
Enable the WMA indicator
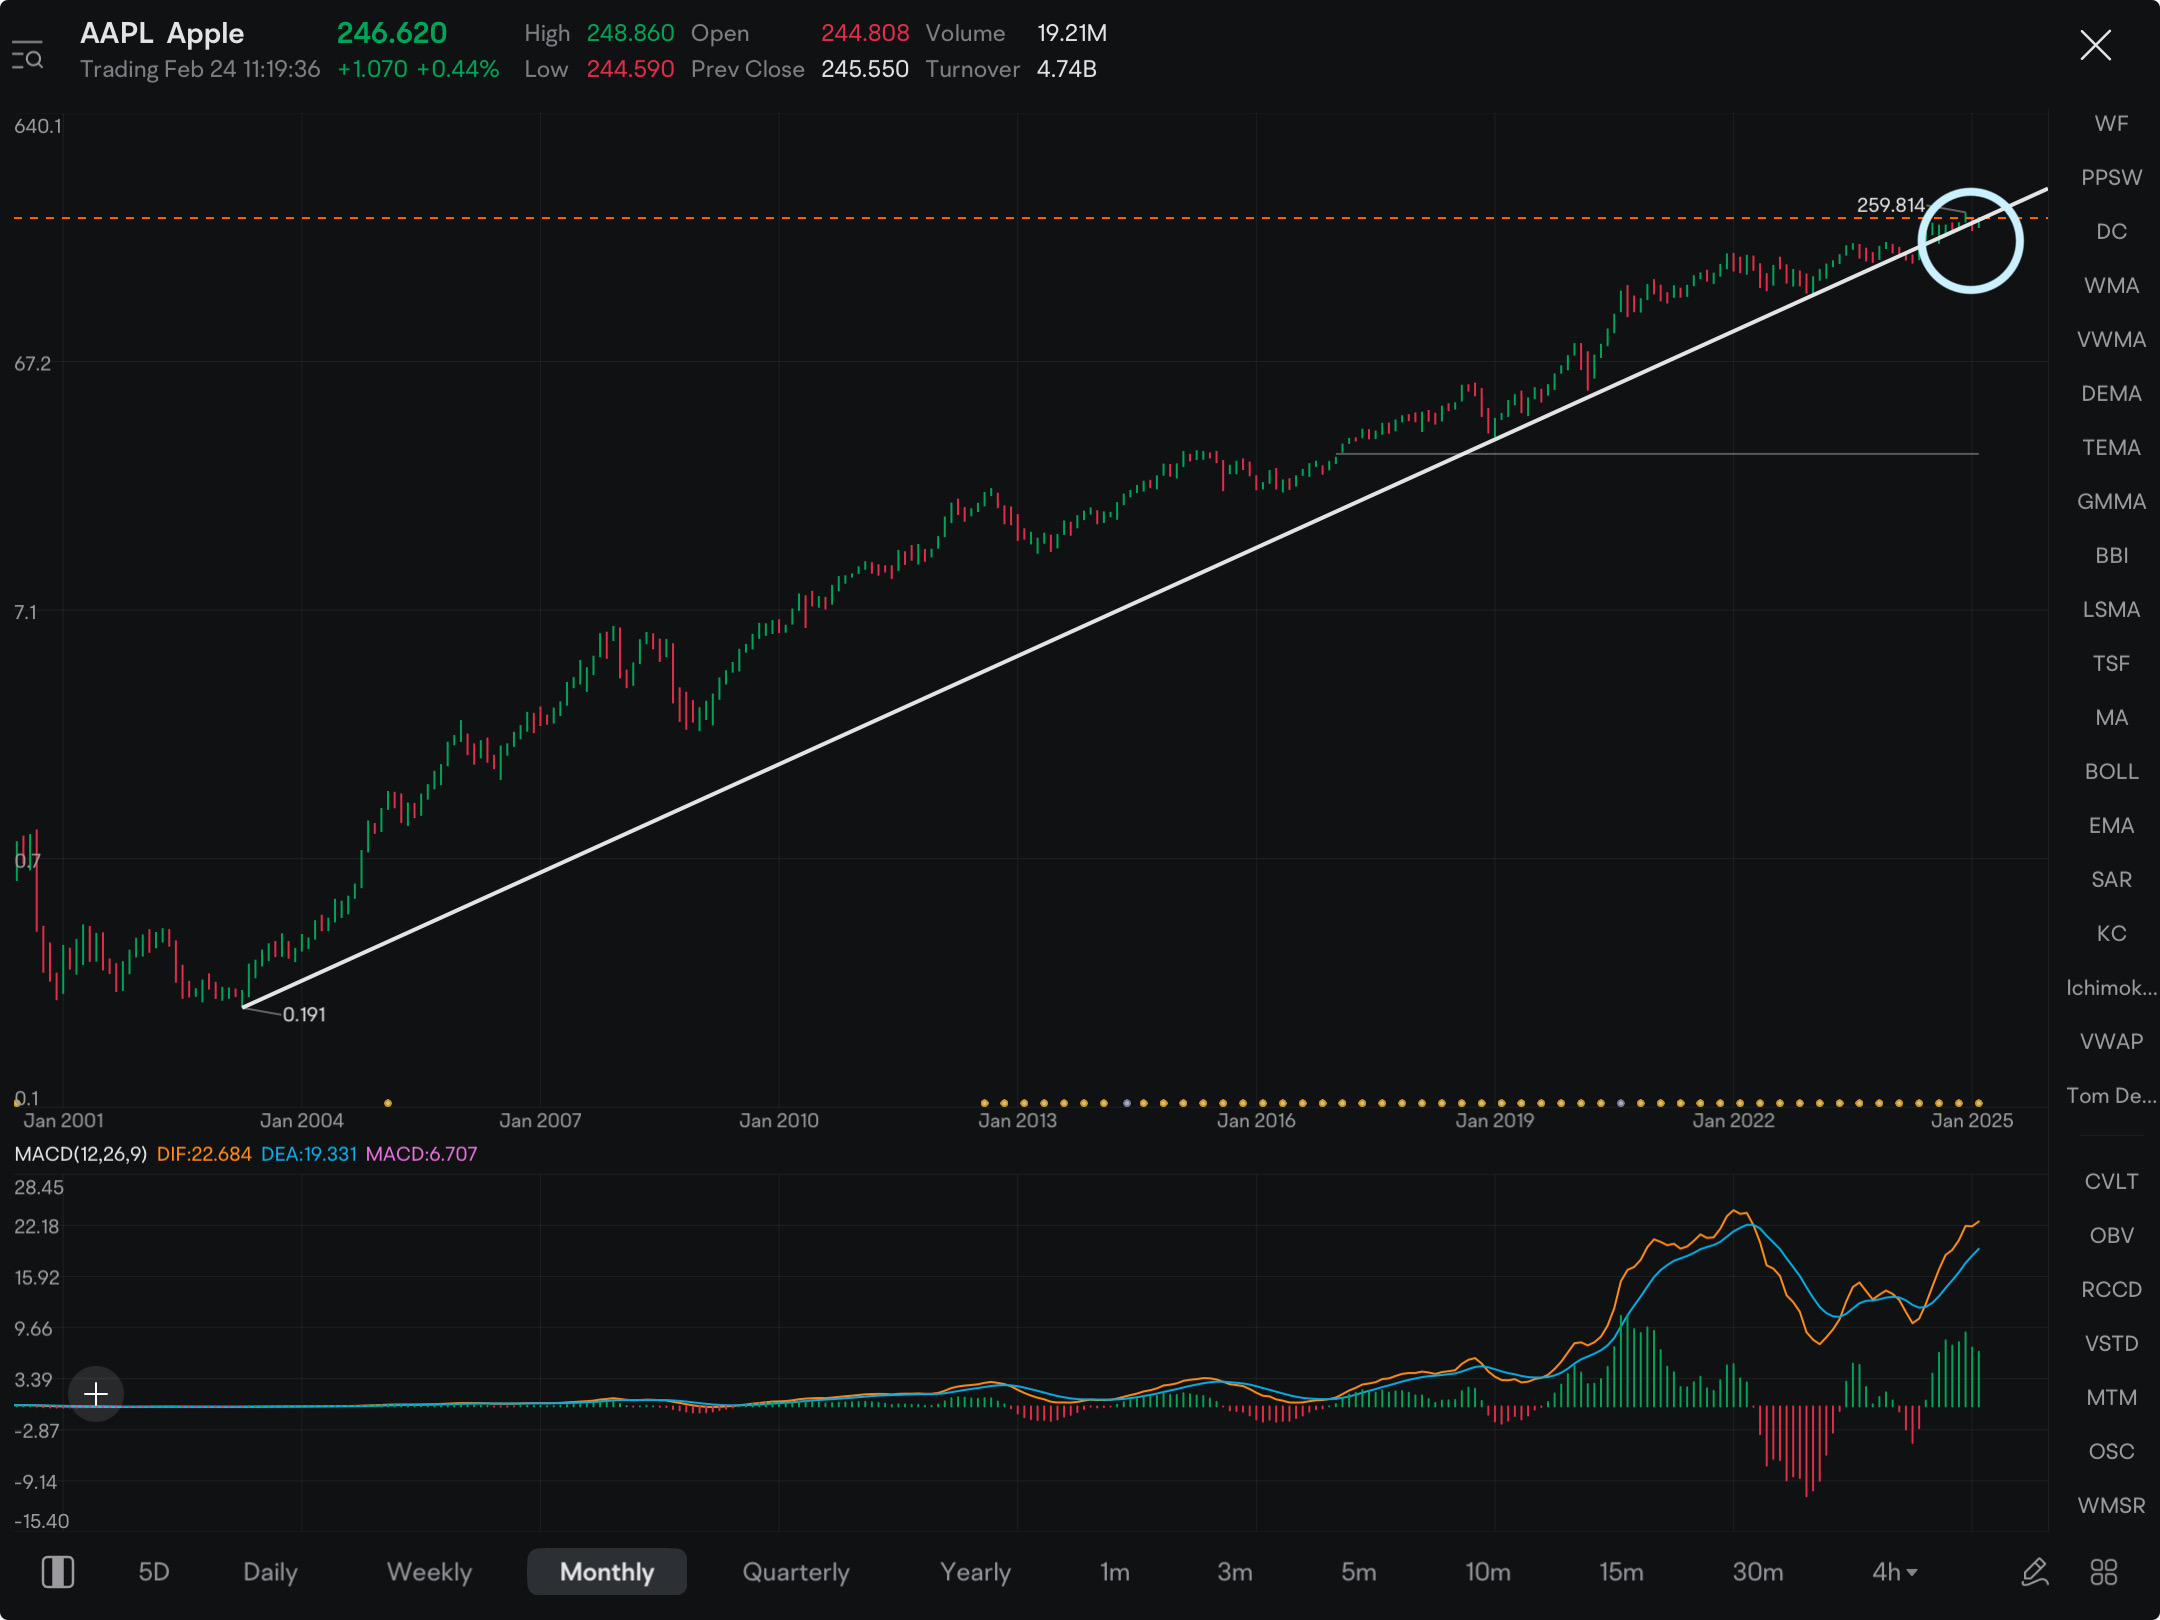pyautogui.click(x=2111, y=285)
